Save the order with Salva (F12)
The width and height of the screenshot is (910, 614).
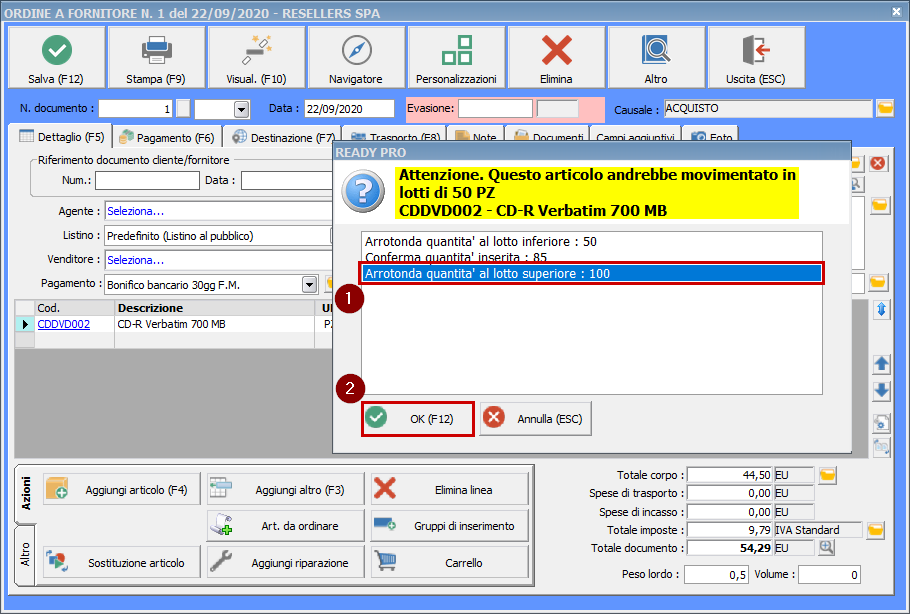coord(56,57)
